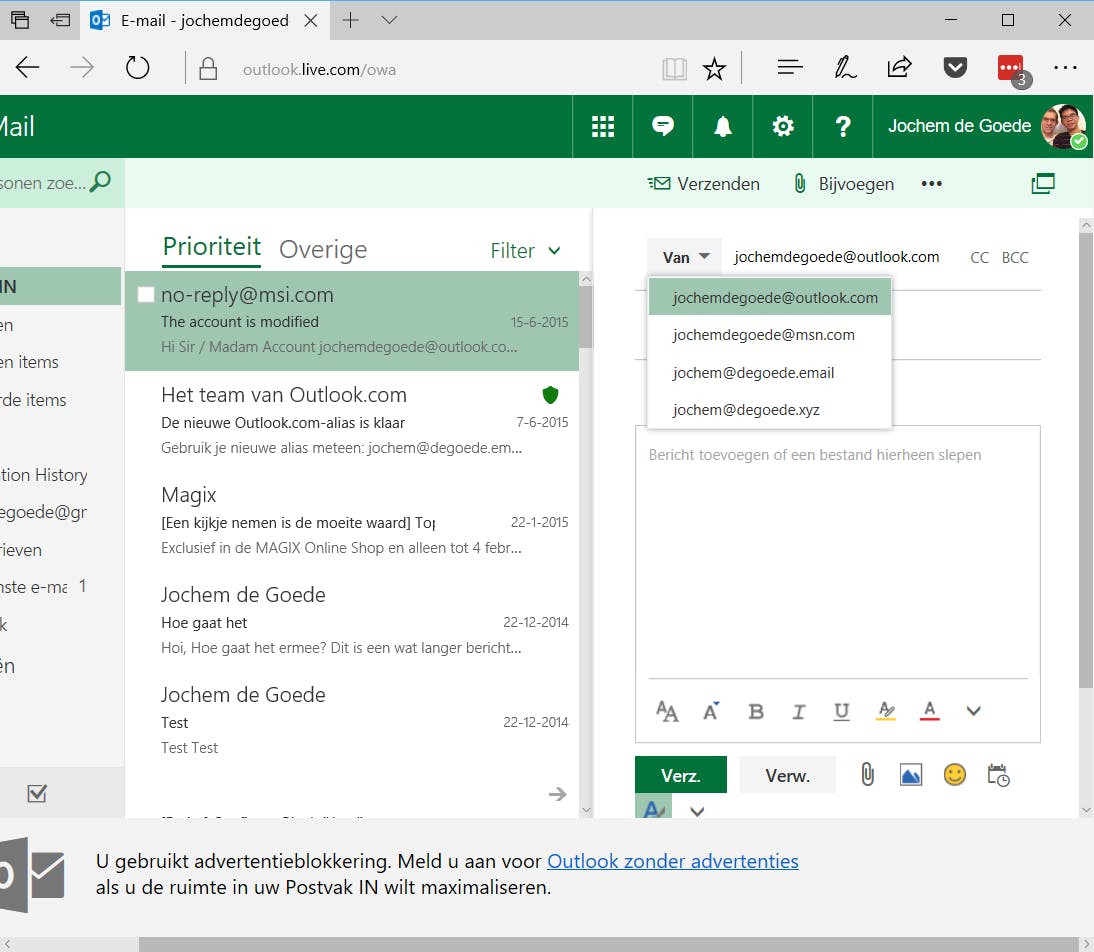Toggle bold formatting
The width and height of the screenshot is (1094, 952).
(756, 711)
